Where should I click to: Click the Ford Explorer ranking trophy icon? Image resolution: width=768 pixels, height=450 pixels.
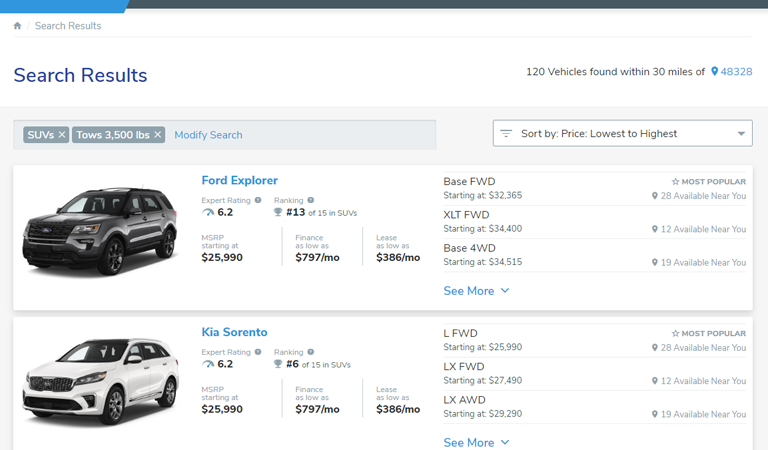pyautogui.click(x=278, y=213)
